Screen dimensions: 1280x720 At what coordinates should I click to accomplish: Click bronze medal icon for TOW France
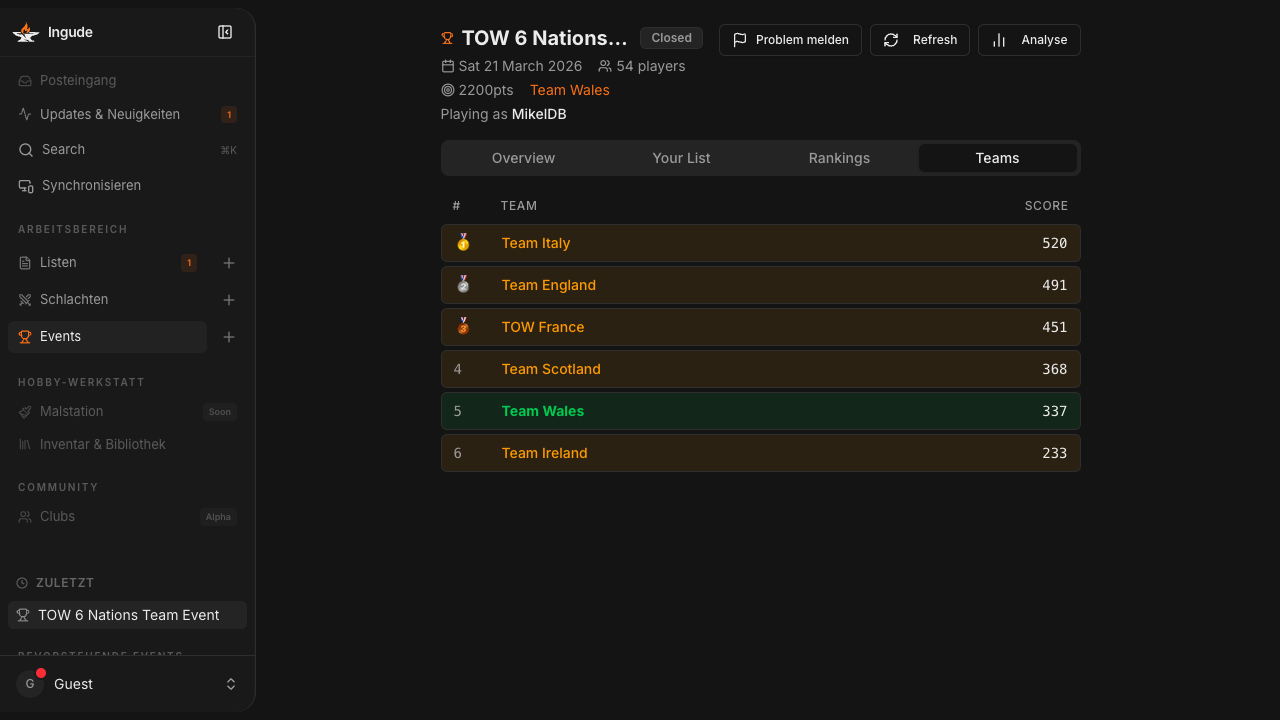(463, 326)
